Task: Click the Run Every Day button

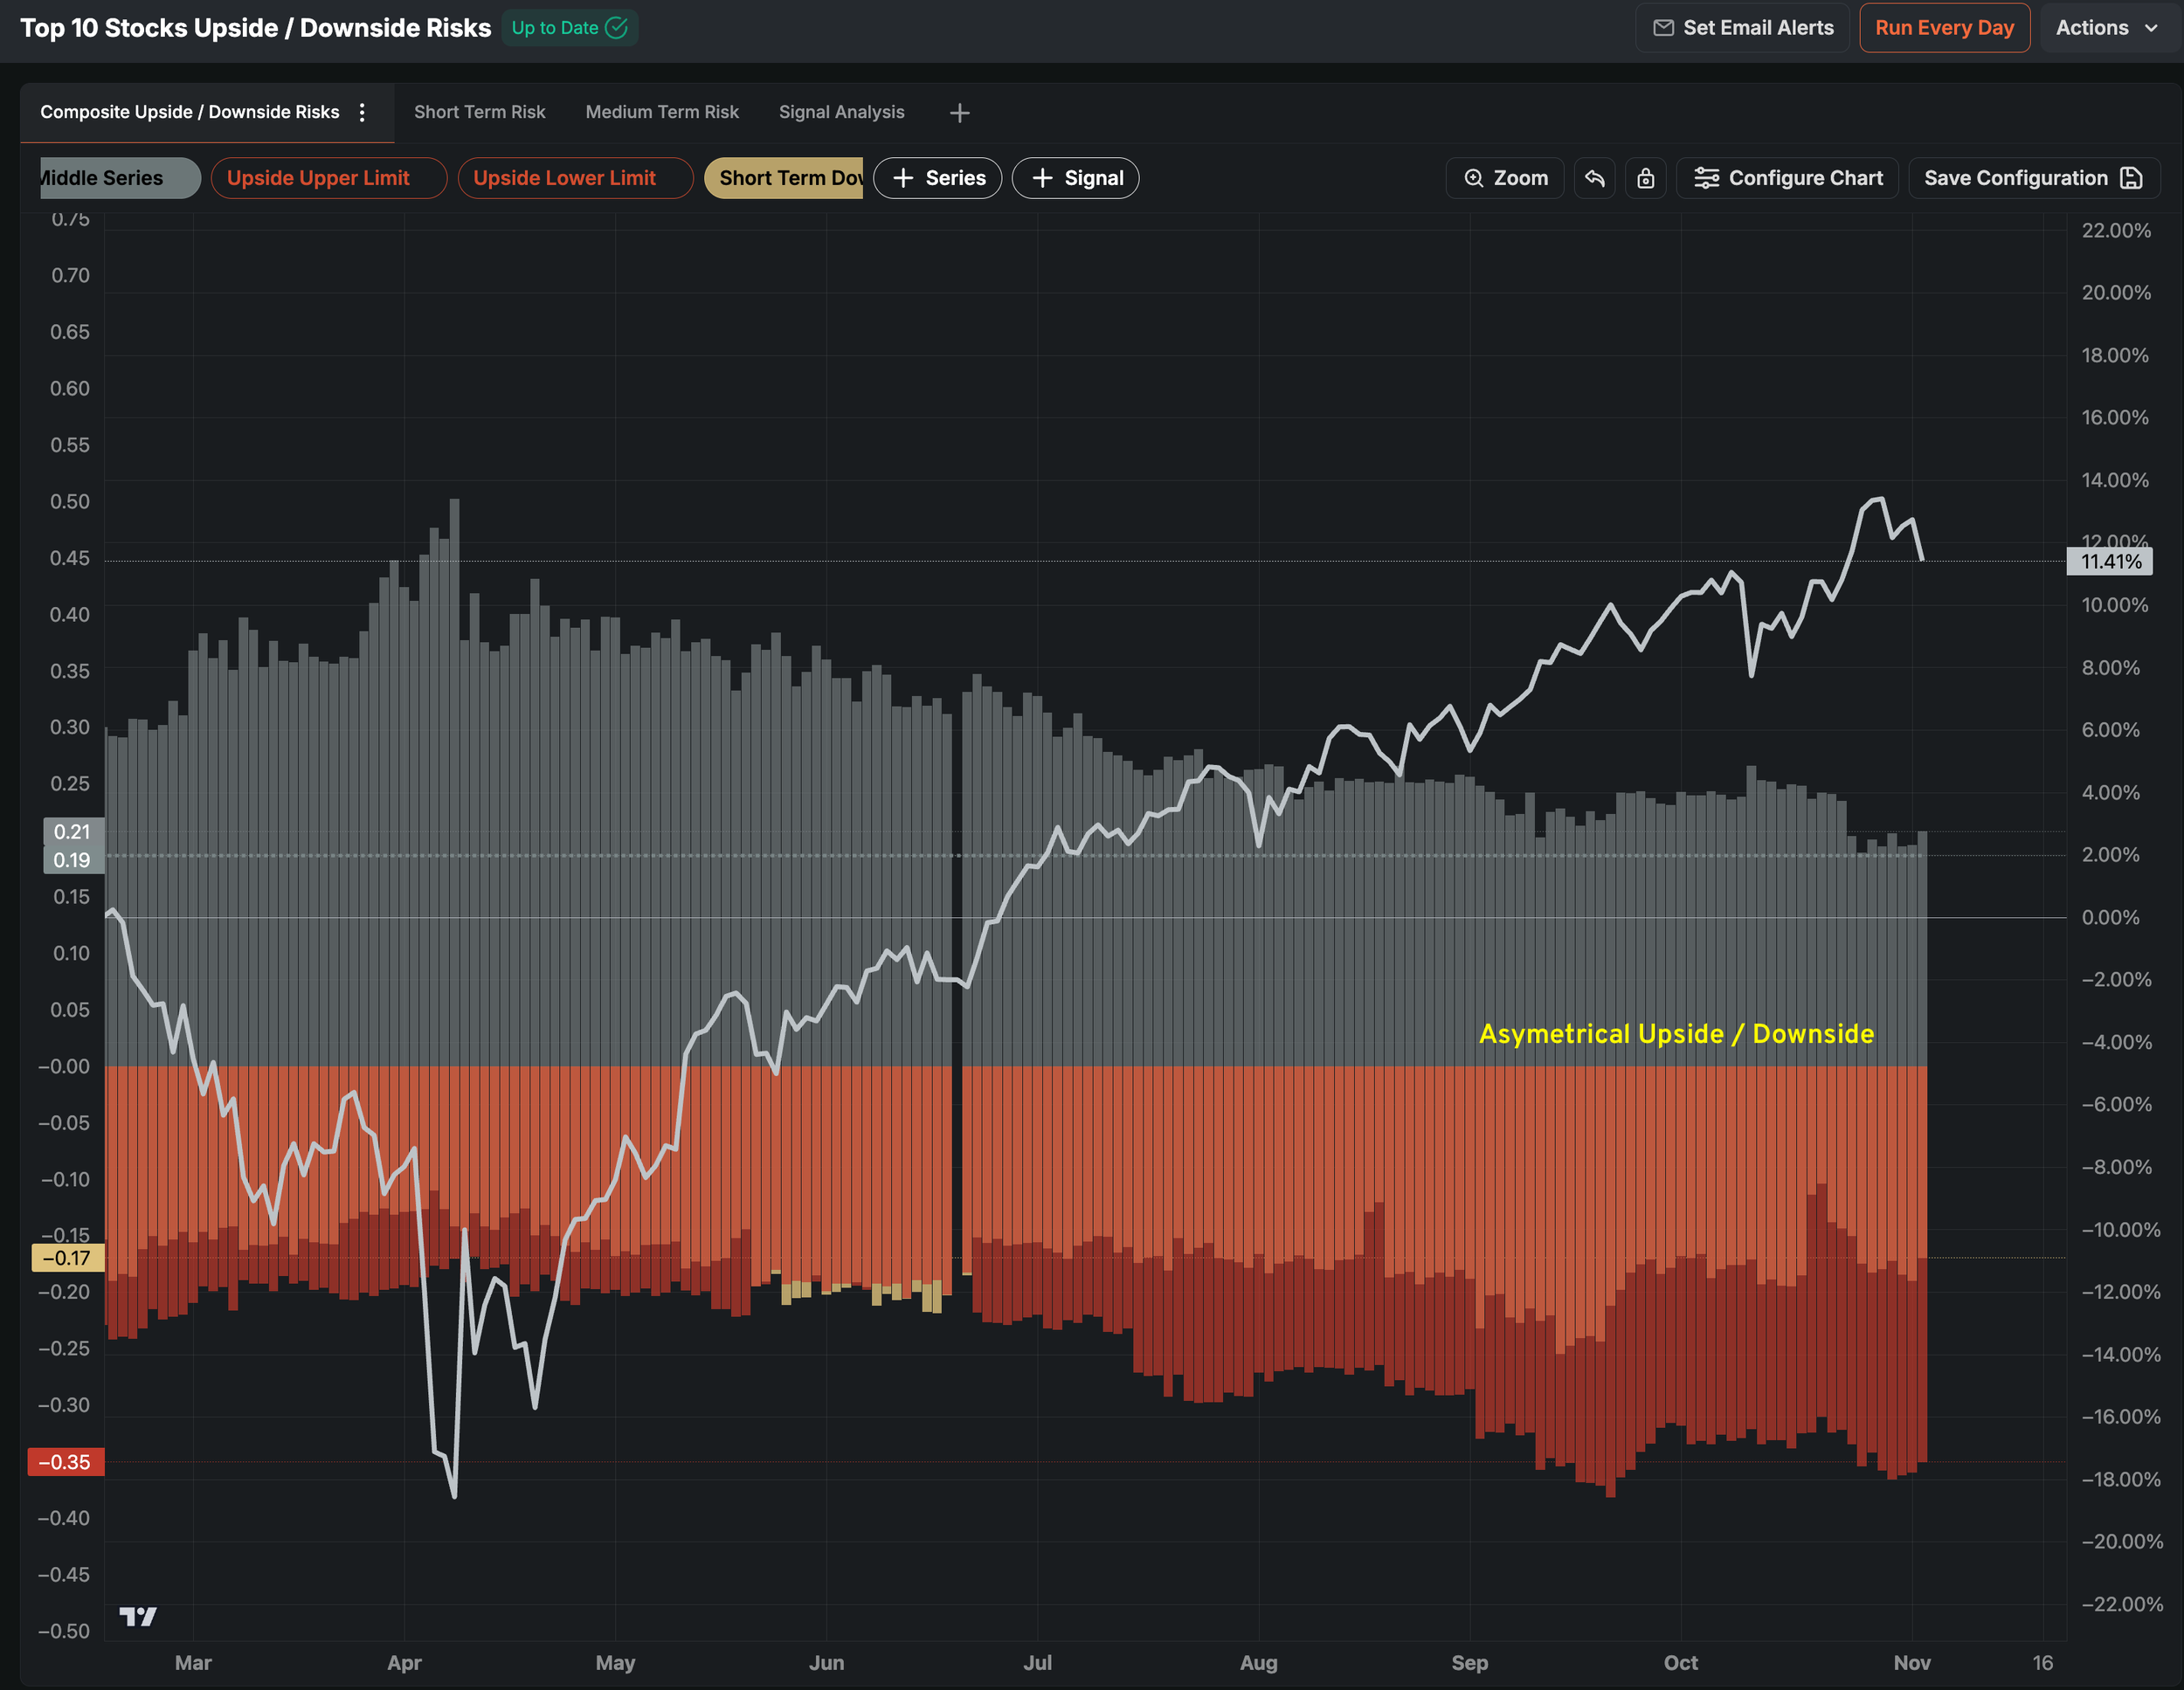Action: coord(1943,28)
